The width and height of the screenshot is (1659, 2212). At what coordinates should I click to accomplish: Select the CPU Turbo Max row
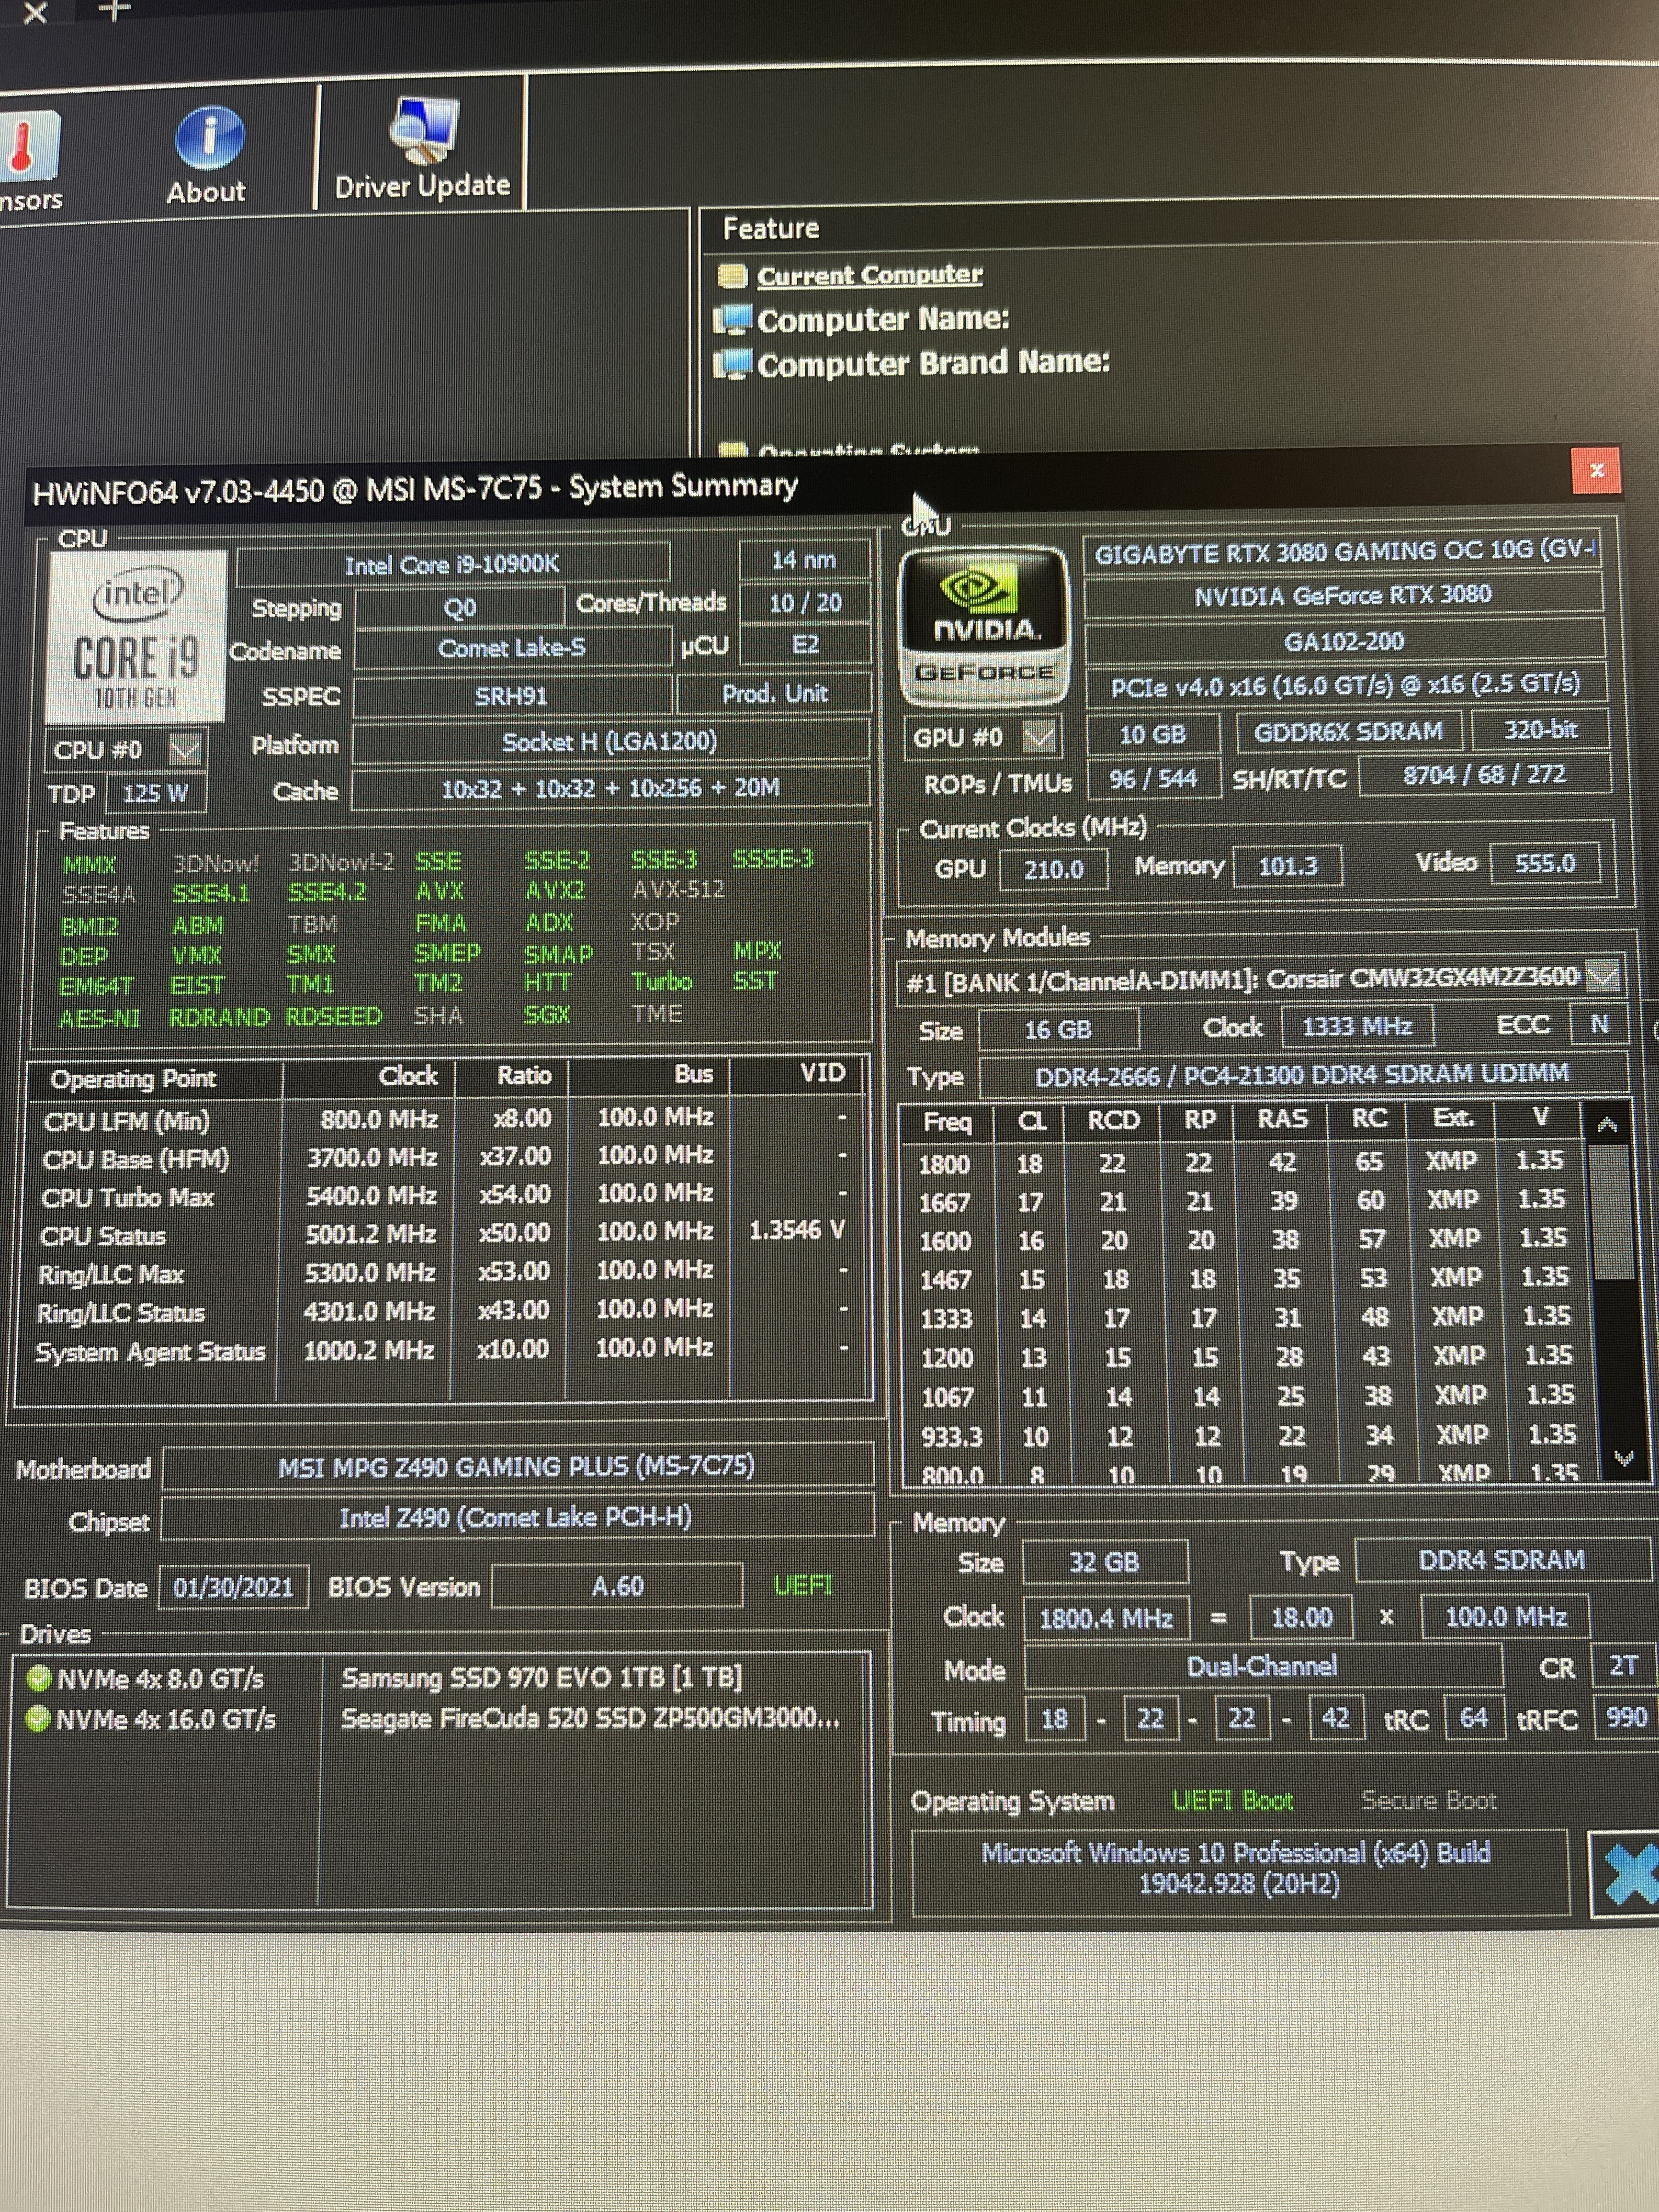(128, 1197)
